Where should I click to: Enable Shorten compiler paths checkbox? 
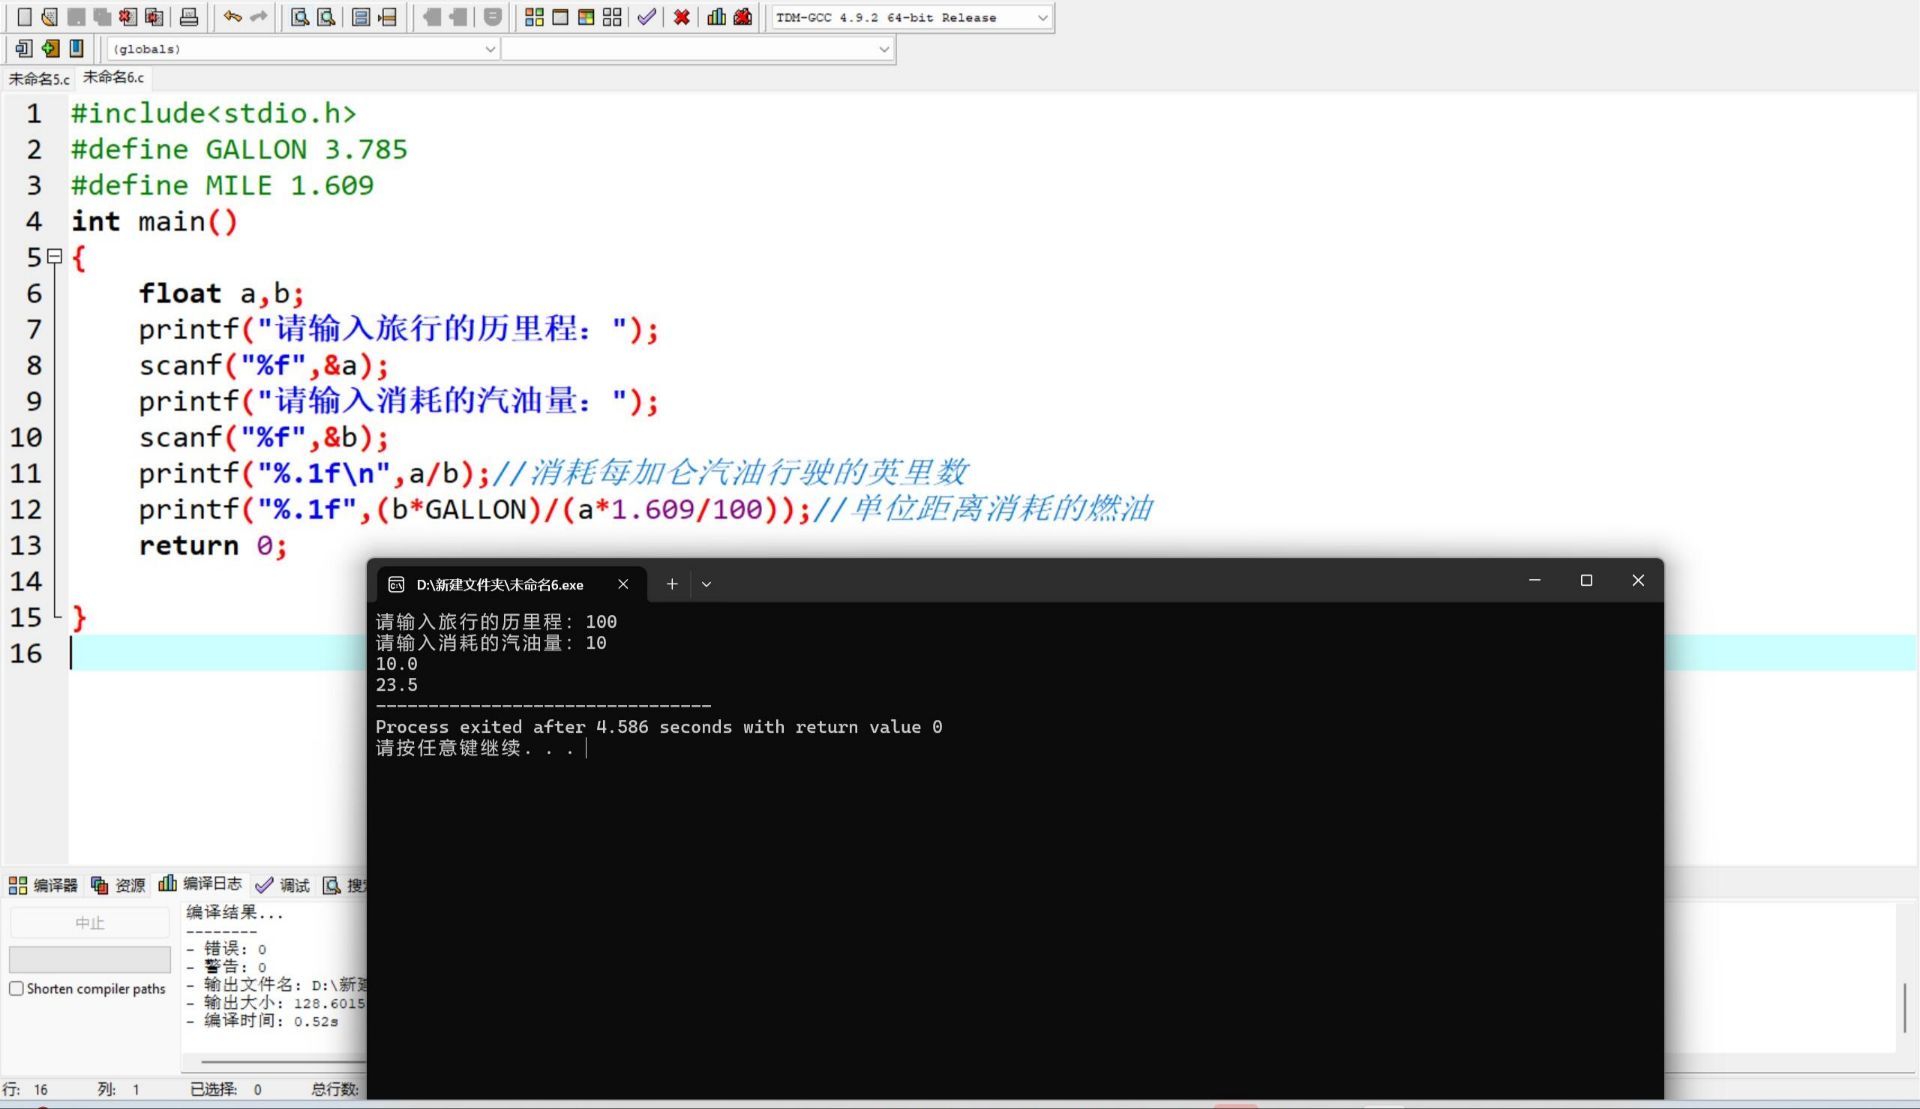16,989
